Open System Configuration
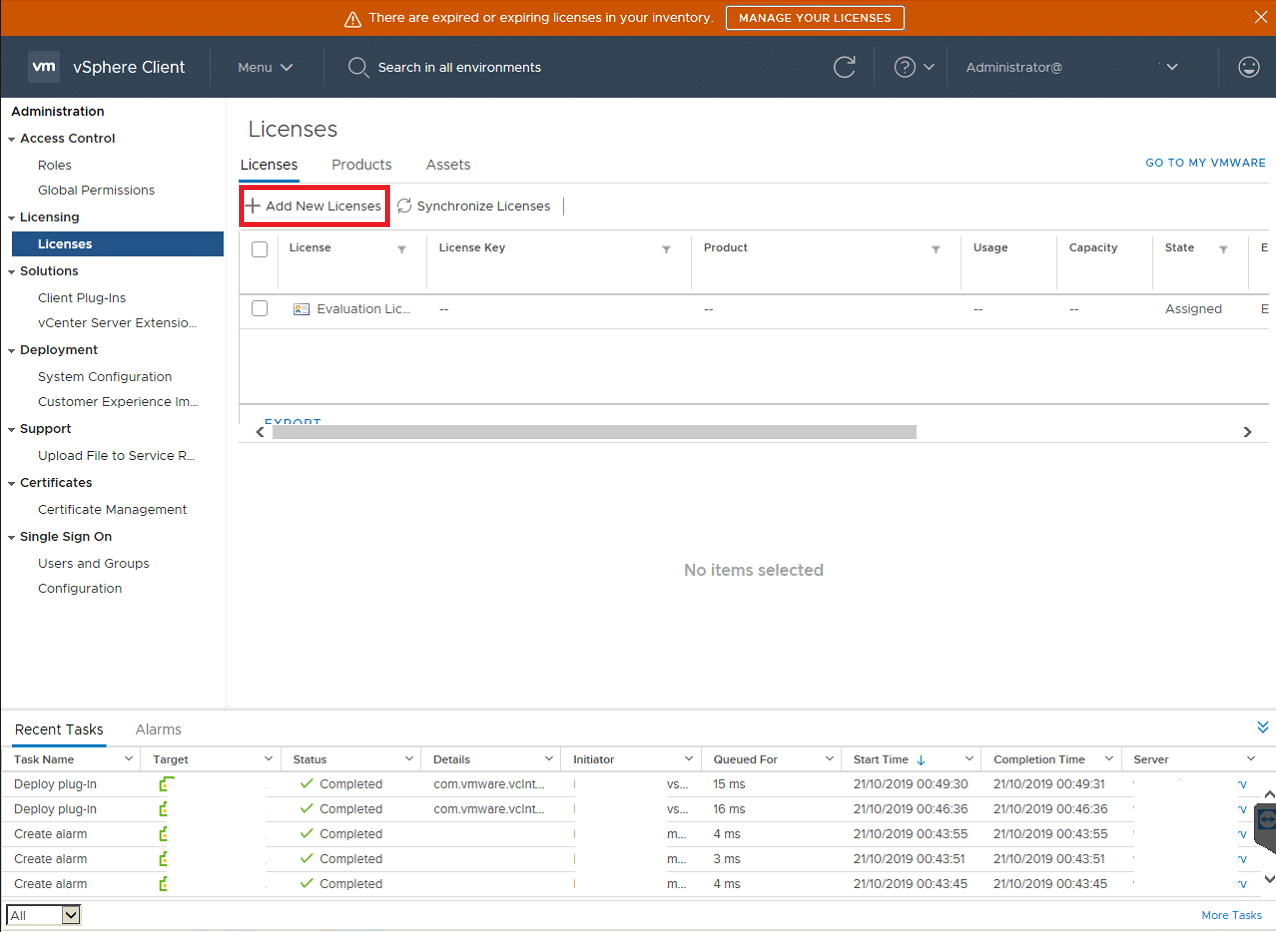 [105, 377]
